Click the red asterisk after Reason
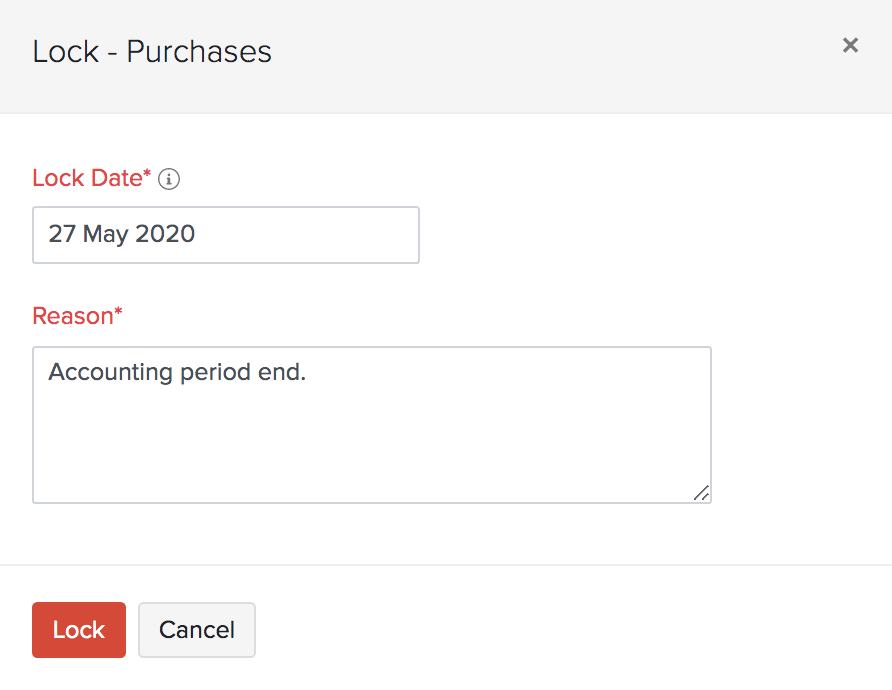The width and height of the screenshot is (892, 690). point(118,314)
